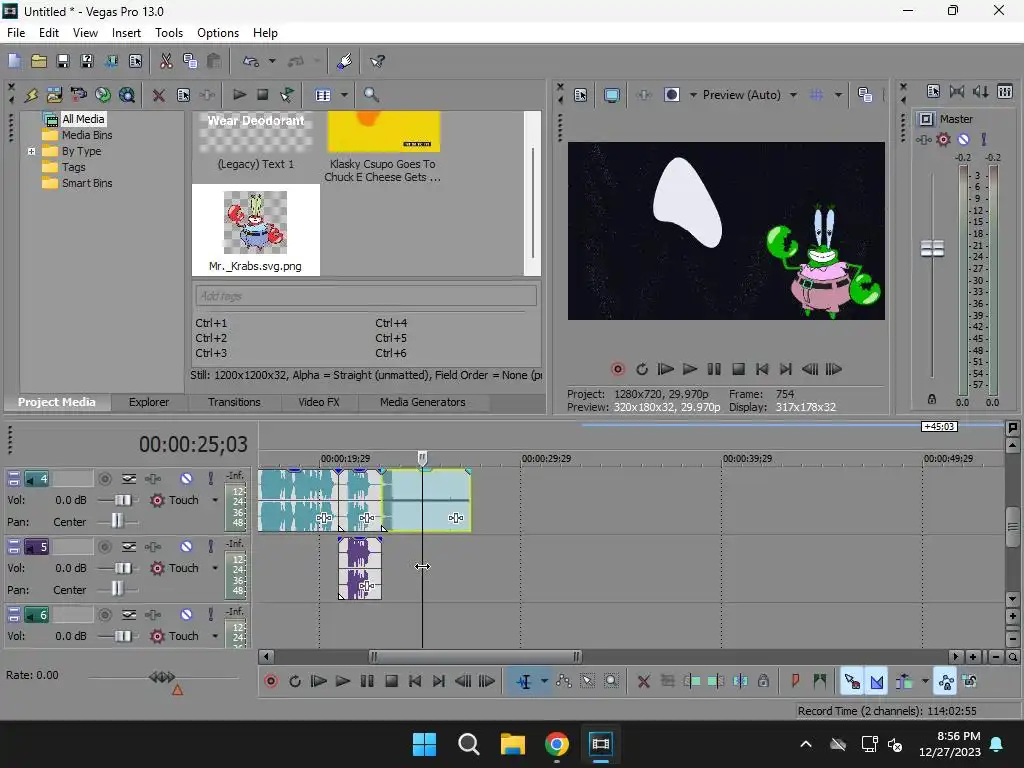Image resolution: width=1024 pixels, height=768 pixels.
Task: Click the Lock event padlock icon
Action: point(763,681)
